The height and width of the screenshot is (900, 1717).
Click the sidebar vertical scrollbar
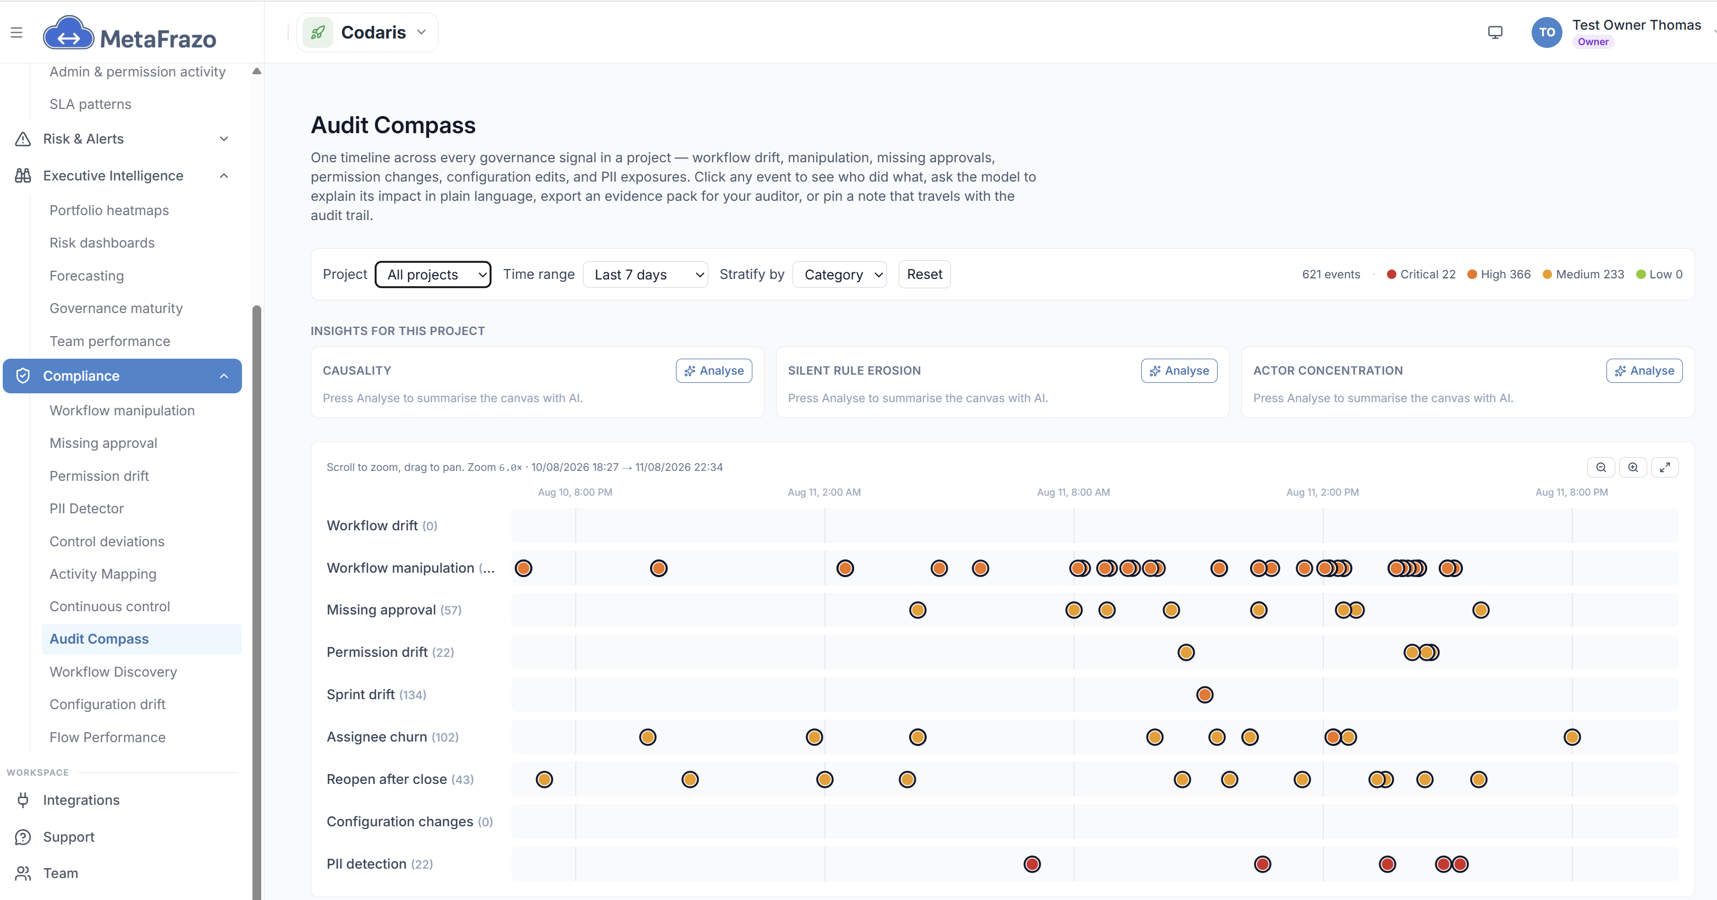(x=257, y=600)
